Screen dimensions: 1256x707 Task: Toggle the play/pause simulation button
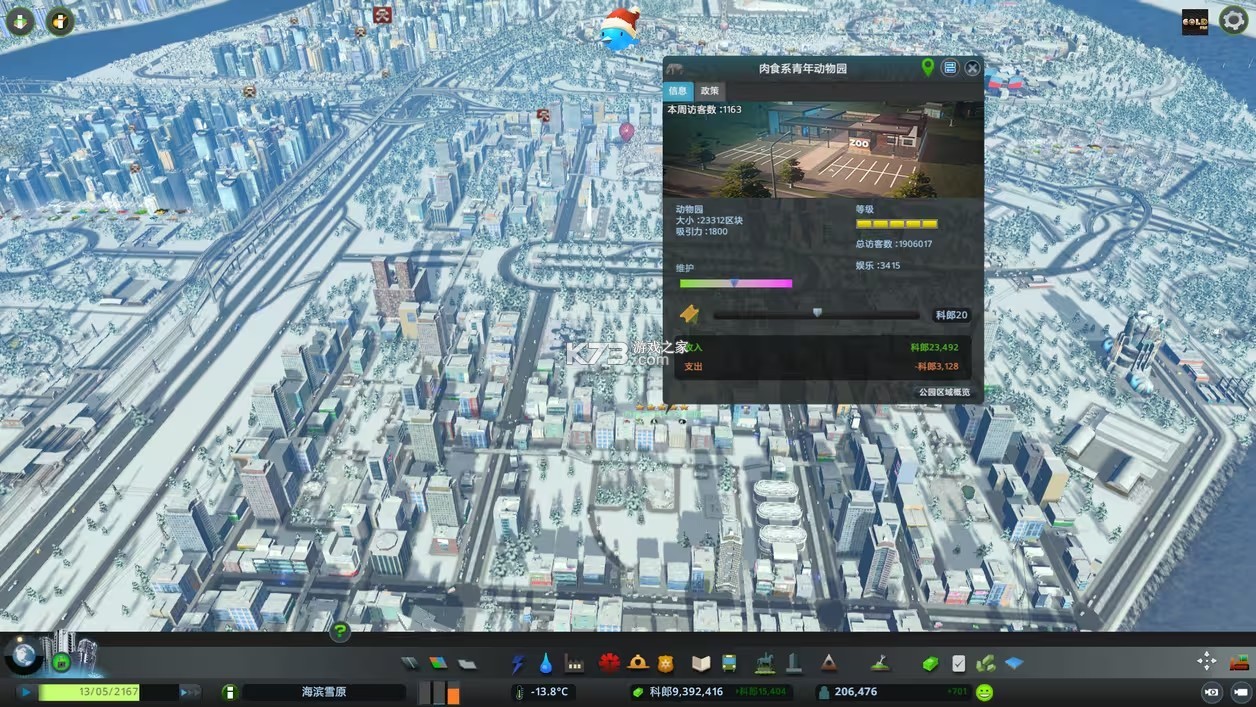click(x=25, y=692)
